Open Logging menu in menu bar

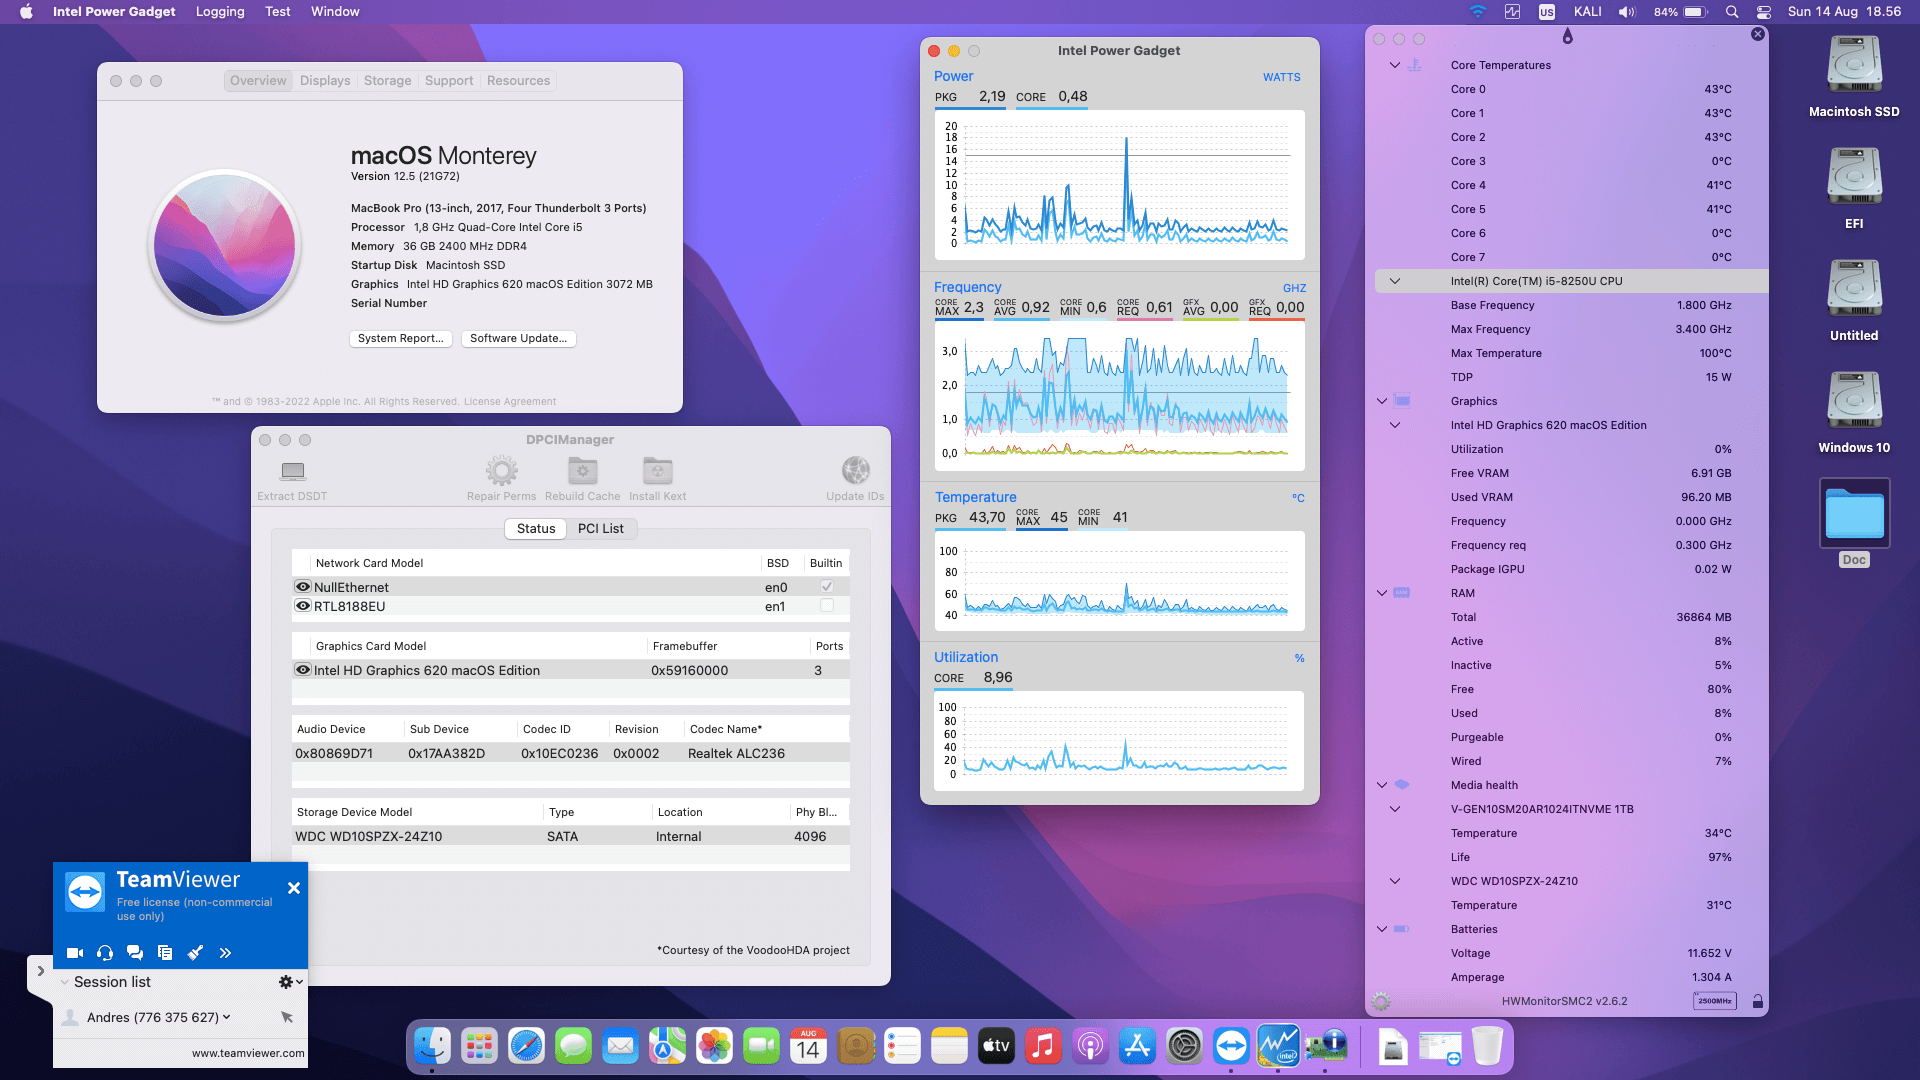(220, 12)
